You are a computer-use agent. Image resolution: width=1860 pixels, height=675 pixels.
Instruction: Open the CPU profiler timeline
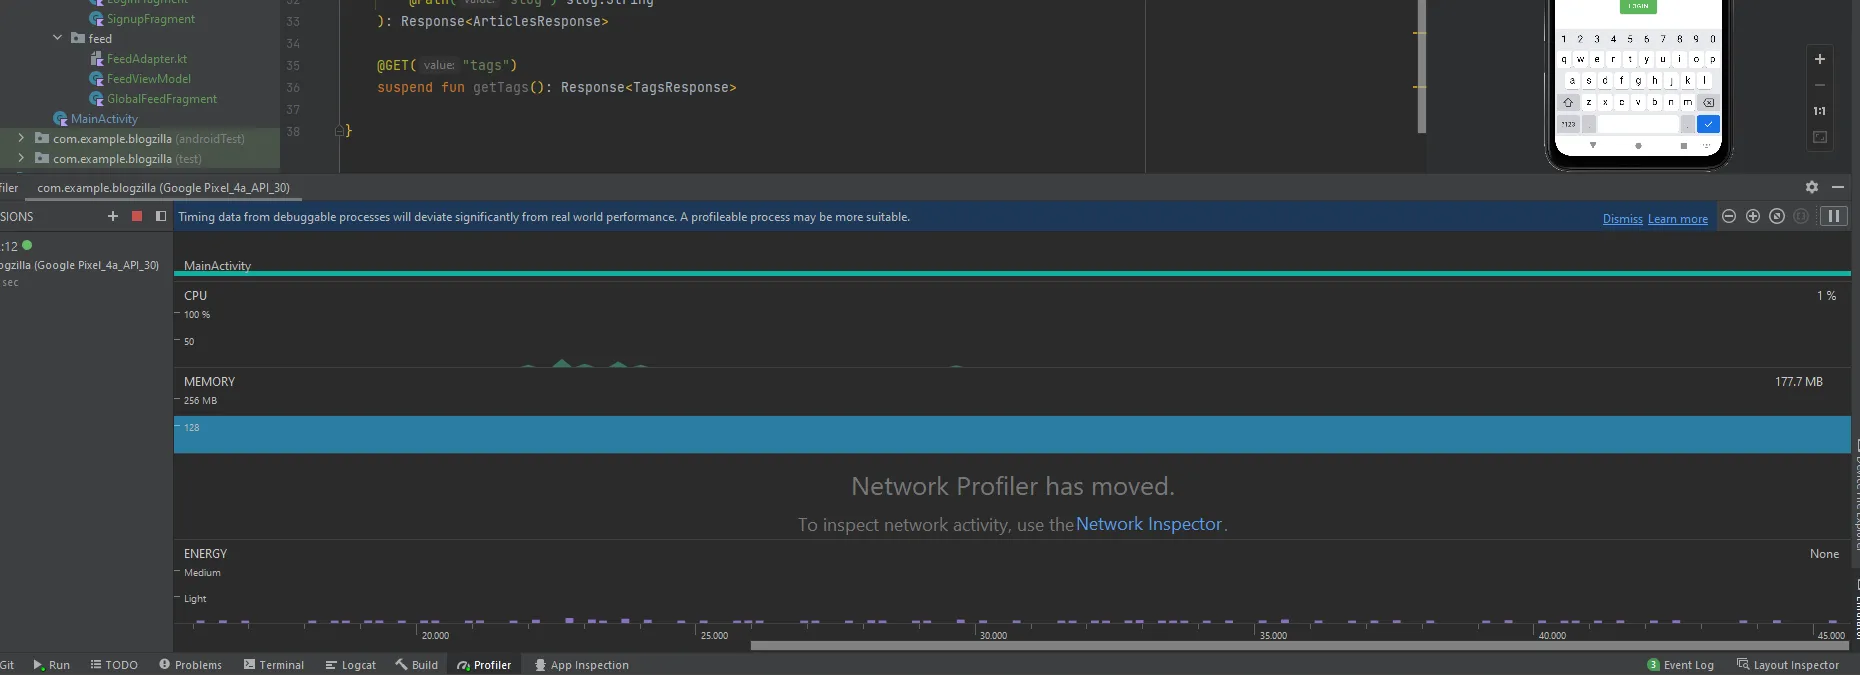click(x=1011, y=325)
